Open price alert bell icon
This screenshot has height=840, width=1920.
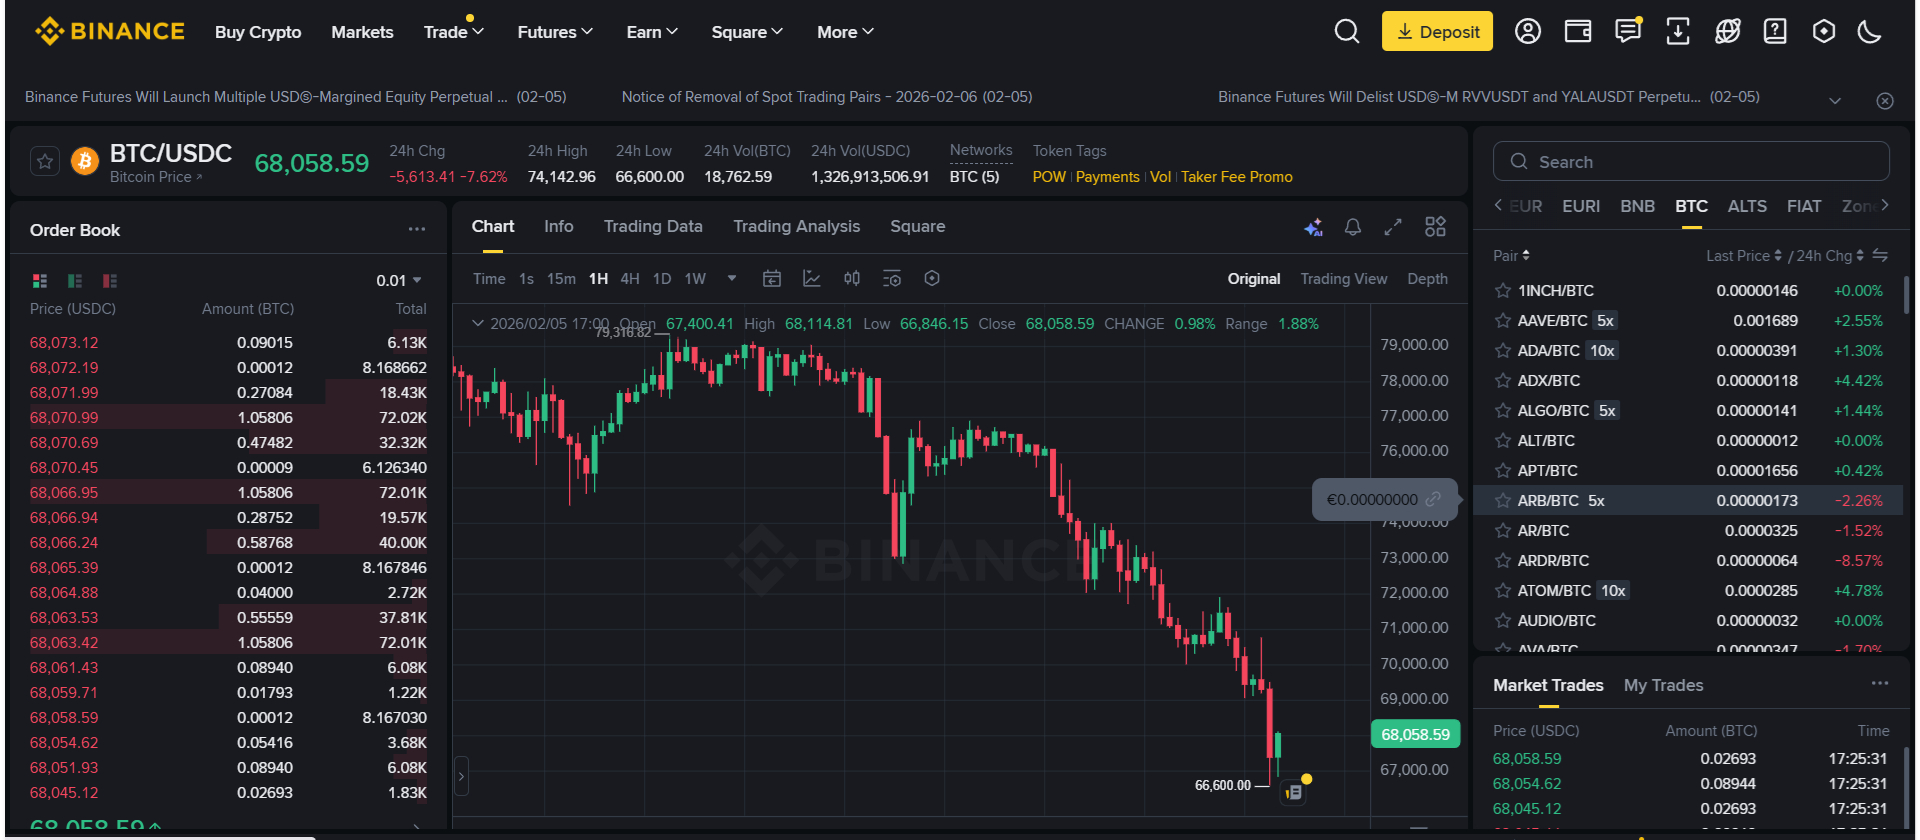click(1352, 228)
